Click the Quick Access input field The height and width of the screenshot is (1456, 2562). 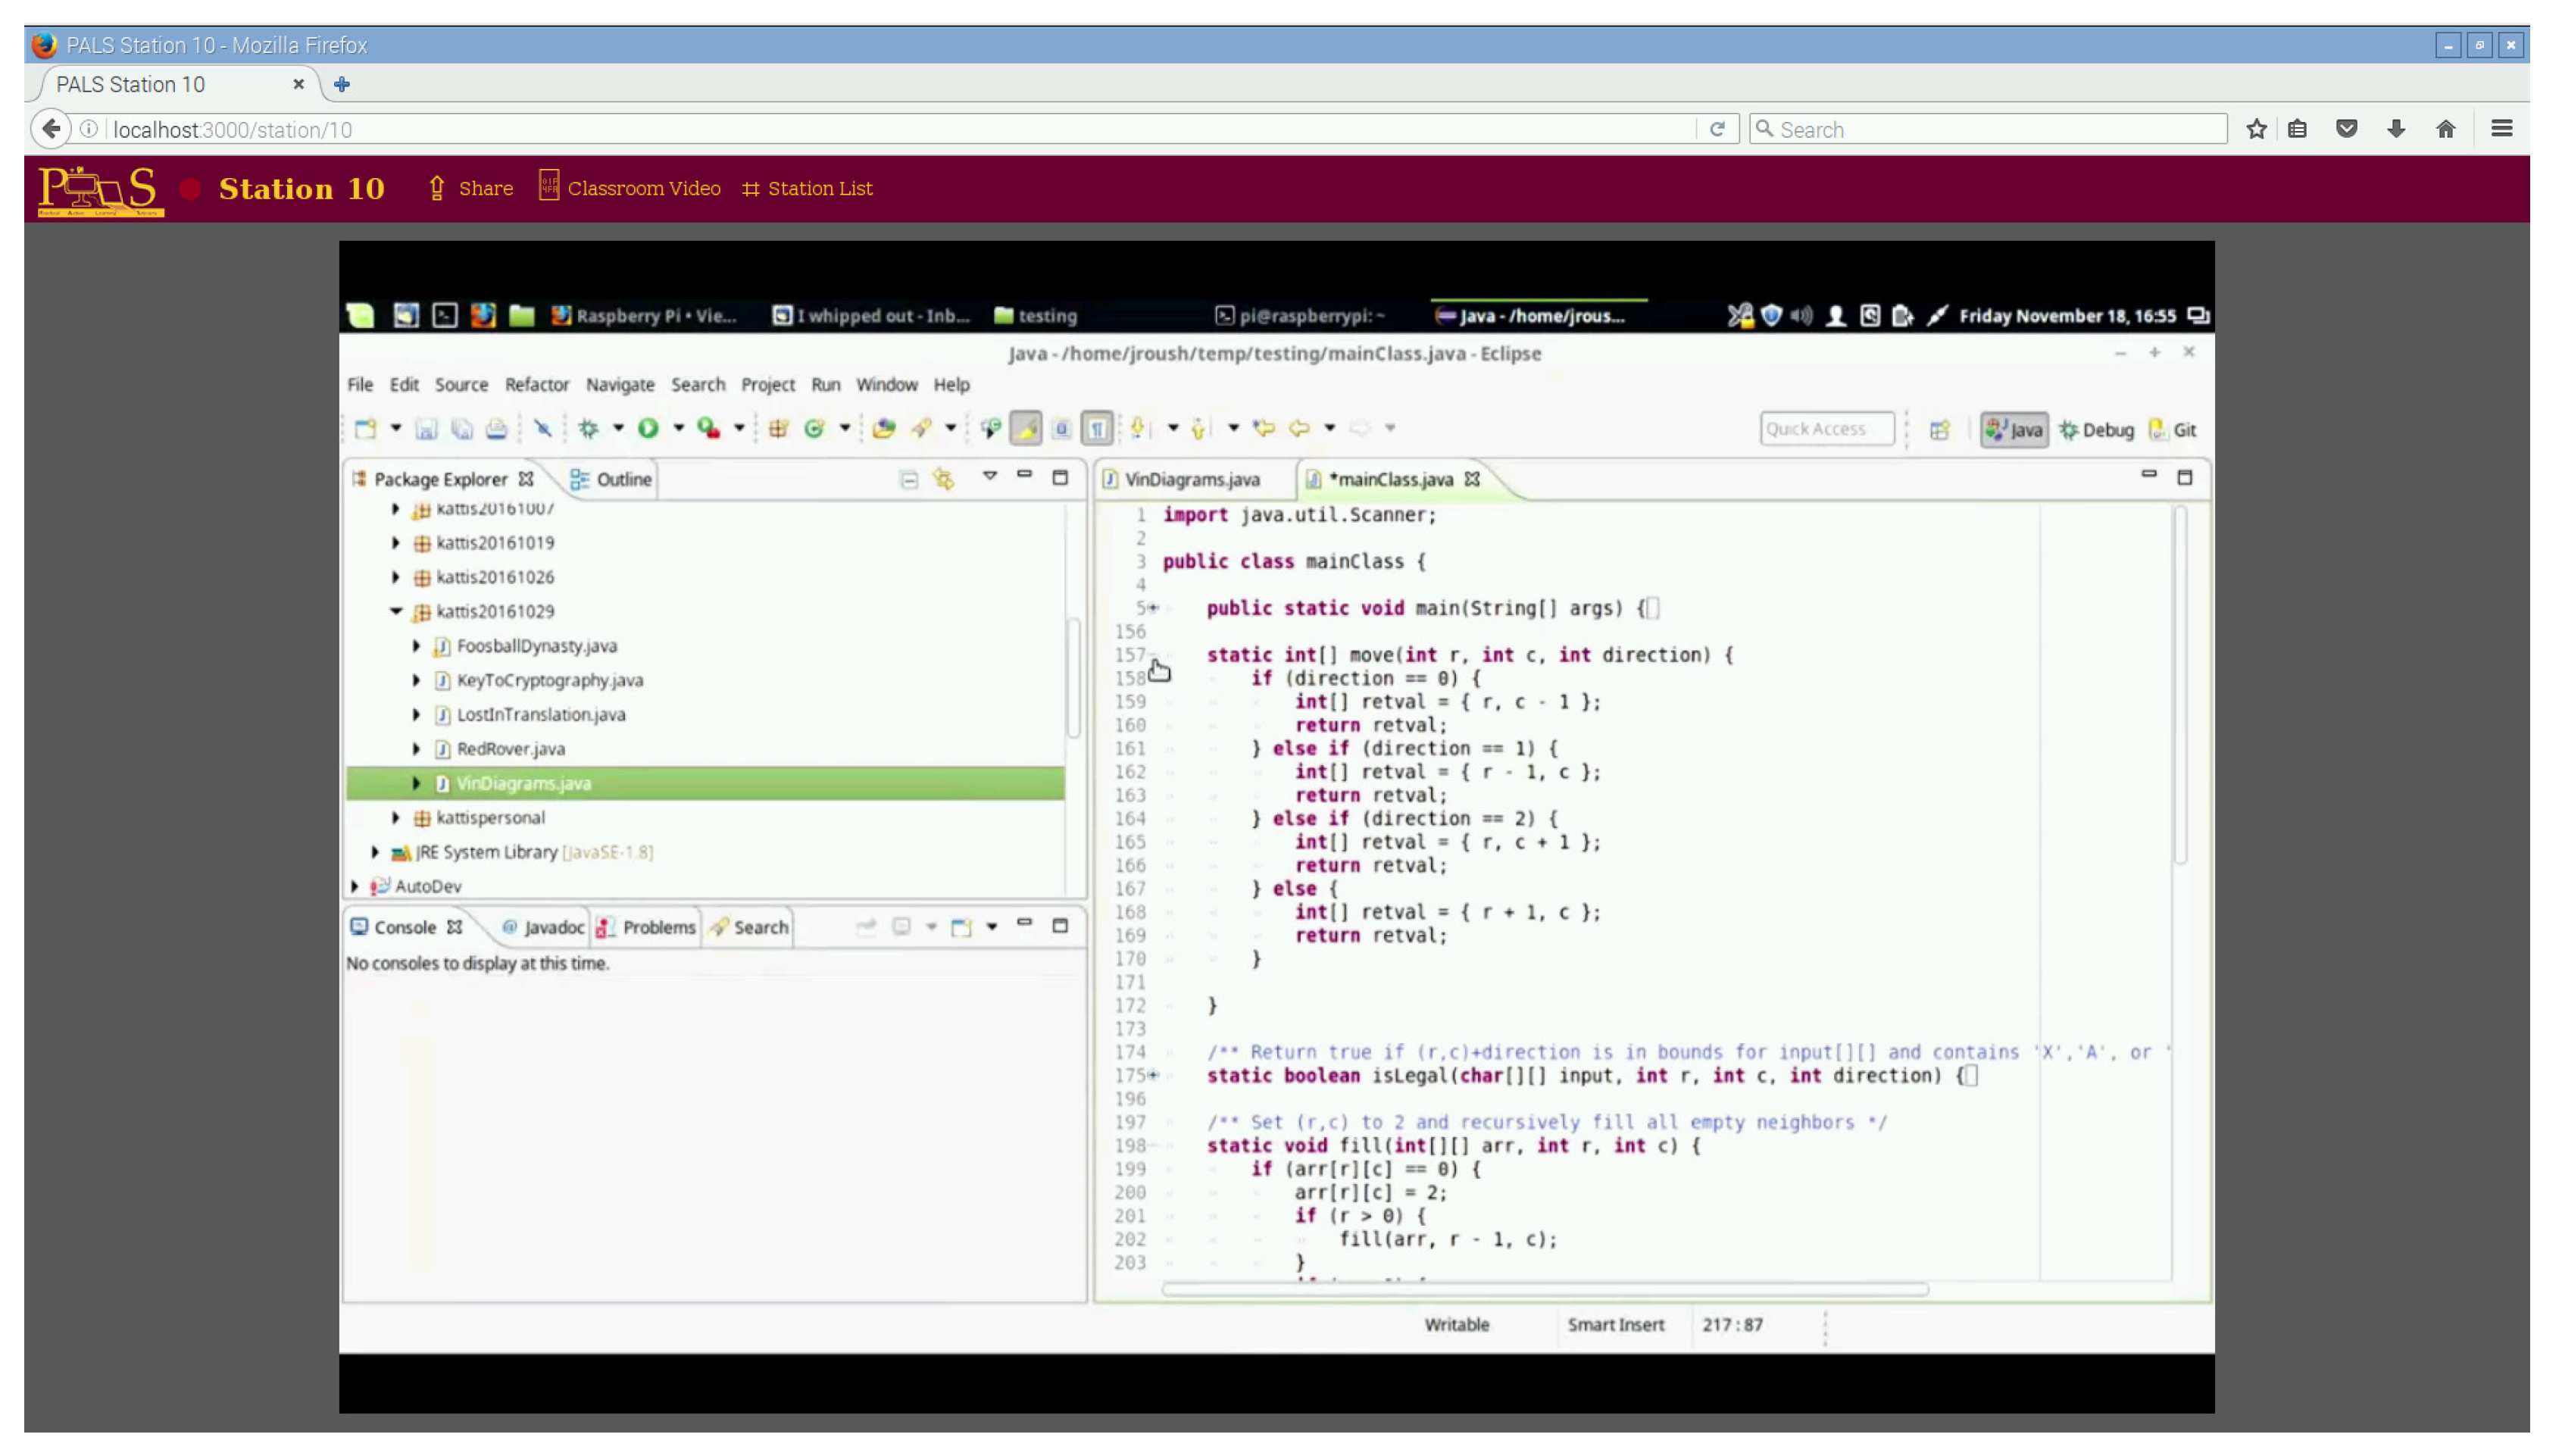(x=1825, y=429)
